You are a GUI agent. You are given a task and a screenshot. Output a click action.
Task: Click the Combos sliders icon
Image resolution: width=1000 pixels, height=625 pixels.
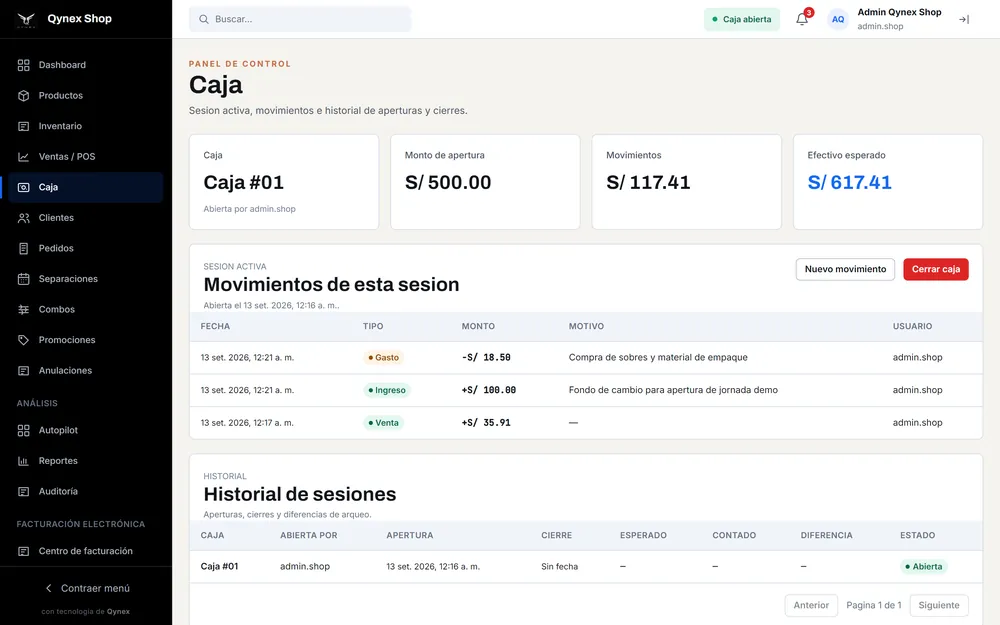click(24, 310)
